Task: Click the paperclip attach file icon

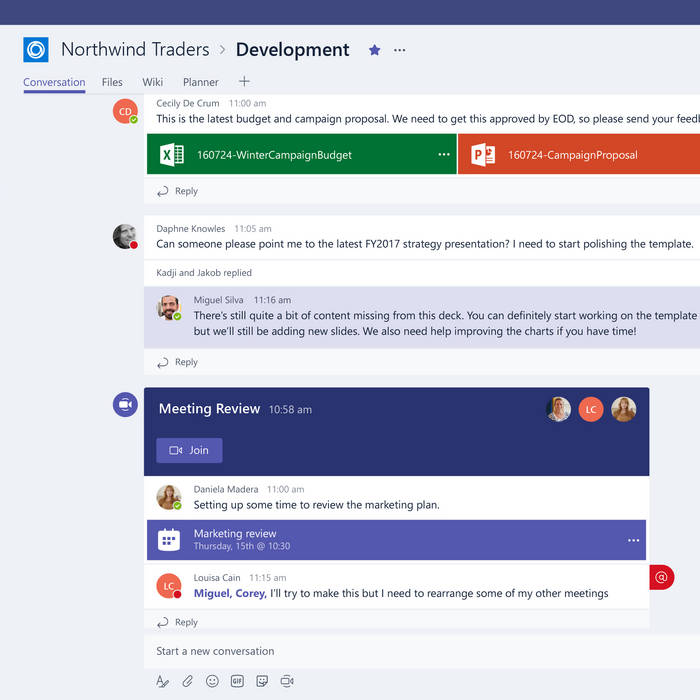Action: [x=187, y=681]
